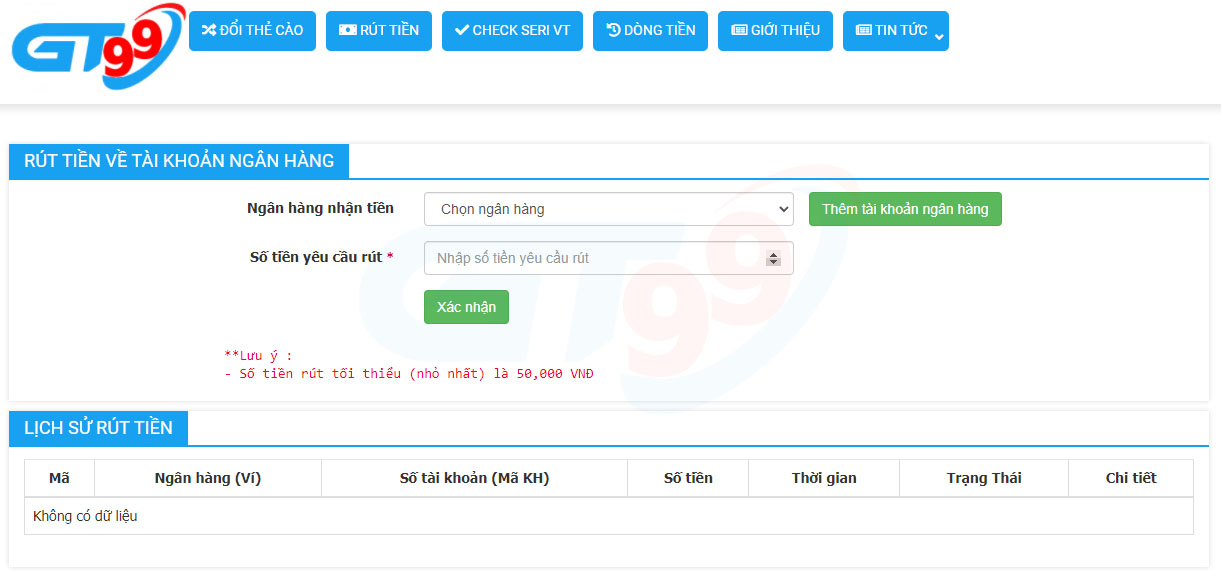Focus the Nhập số tiền yêu cầu rút field

(x=609, y=258)
